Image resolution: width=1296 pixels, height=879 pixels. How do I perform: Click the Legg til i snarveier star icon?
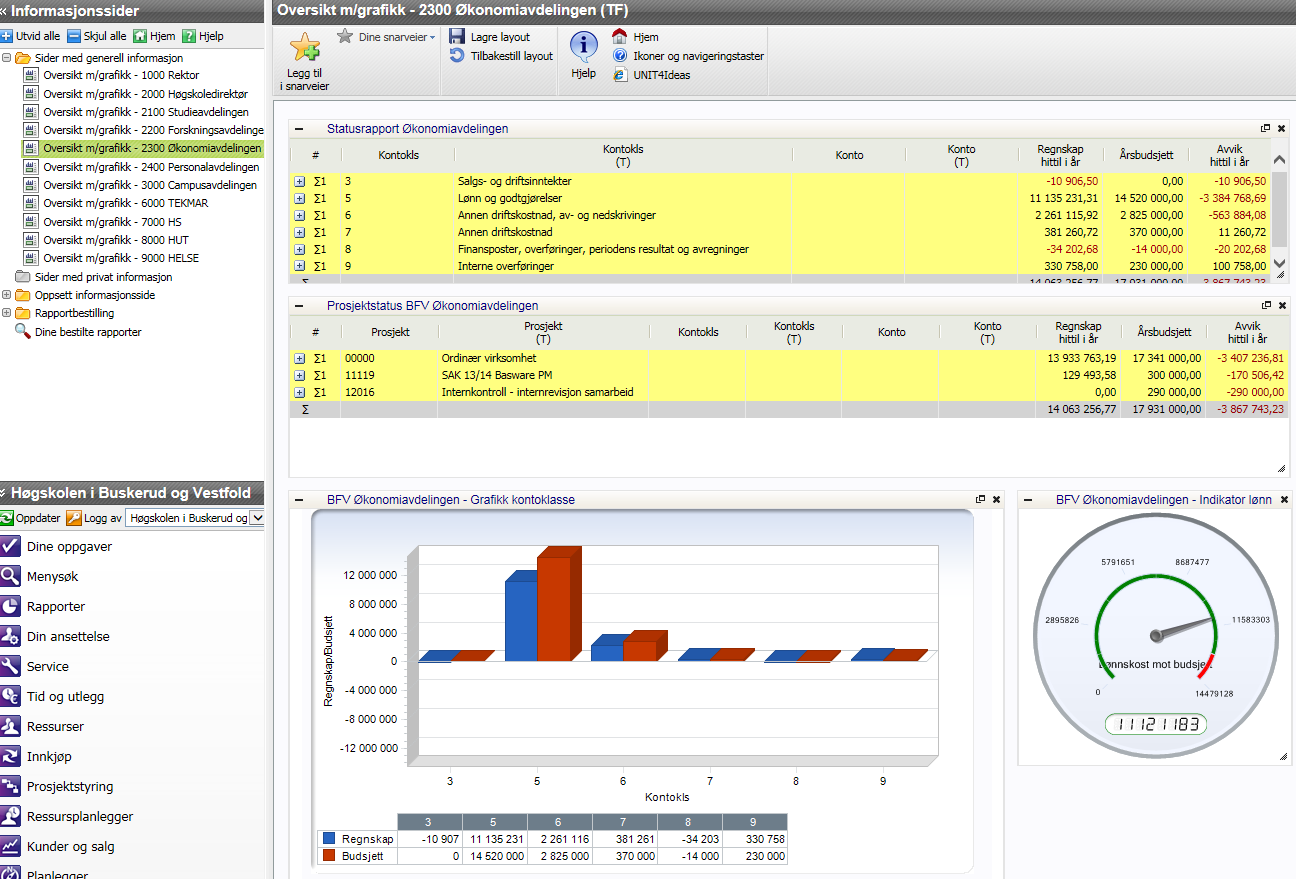pos(304,48)
